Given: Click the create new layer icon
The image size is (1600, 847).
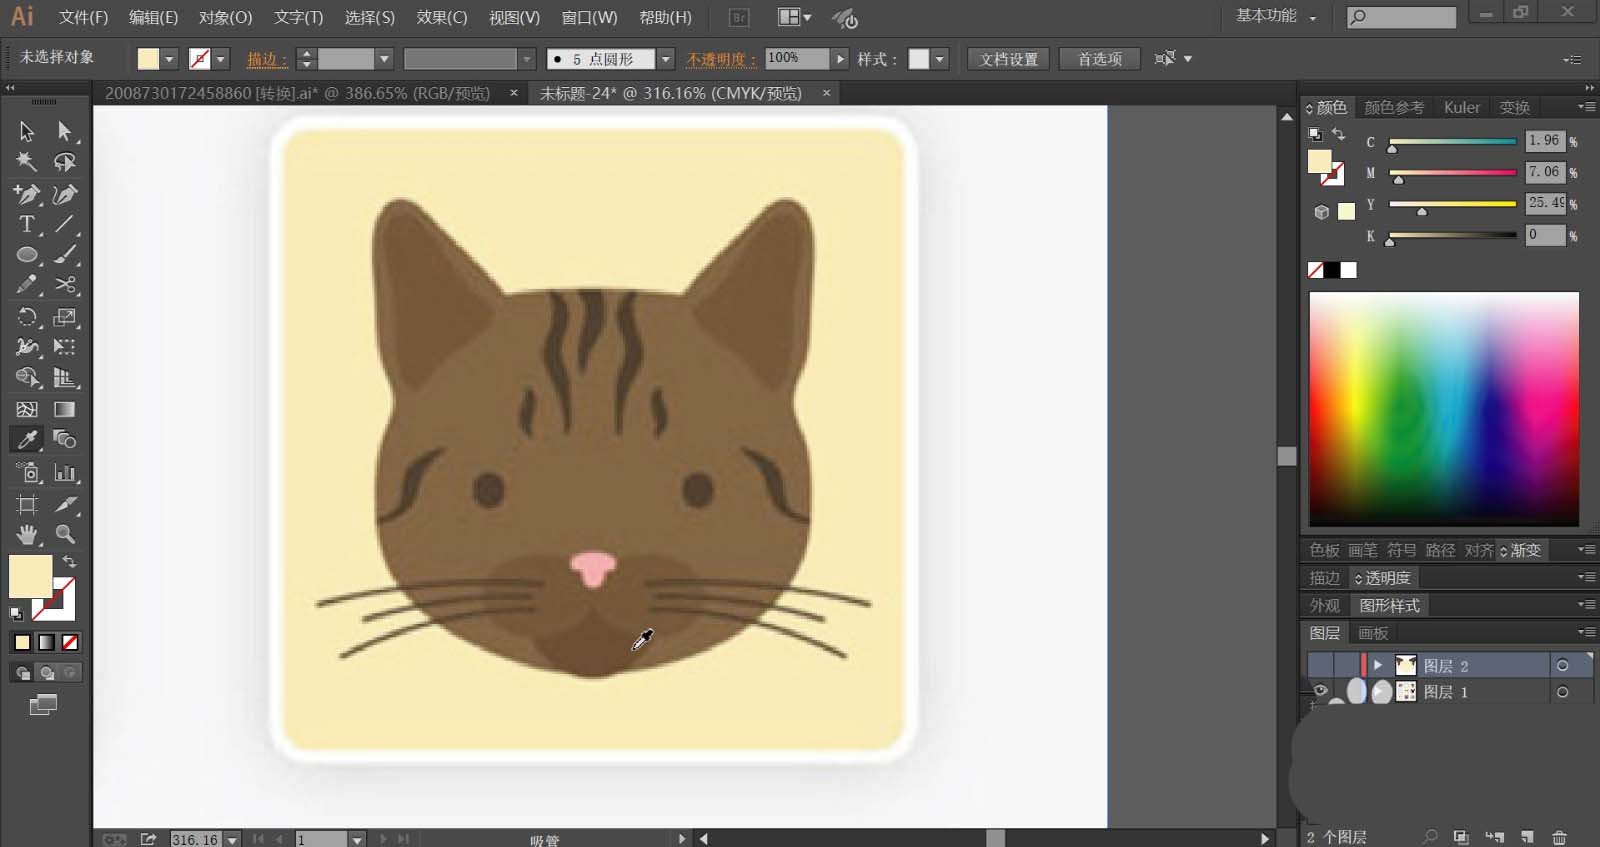Looking at the screenshot, I should [1527, 837].
